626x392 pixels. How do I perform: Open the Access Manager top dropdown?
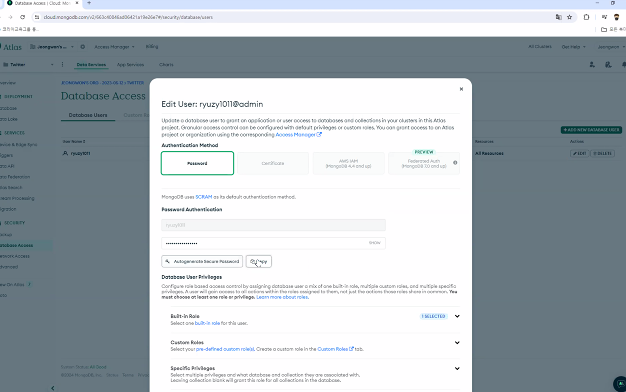point(114,47)
